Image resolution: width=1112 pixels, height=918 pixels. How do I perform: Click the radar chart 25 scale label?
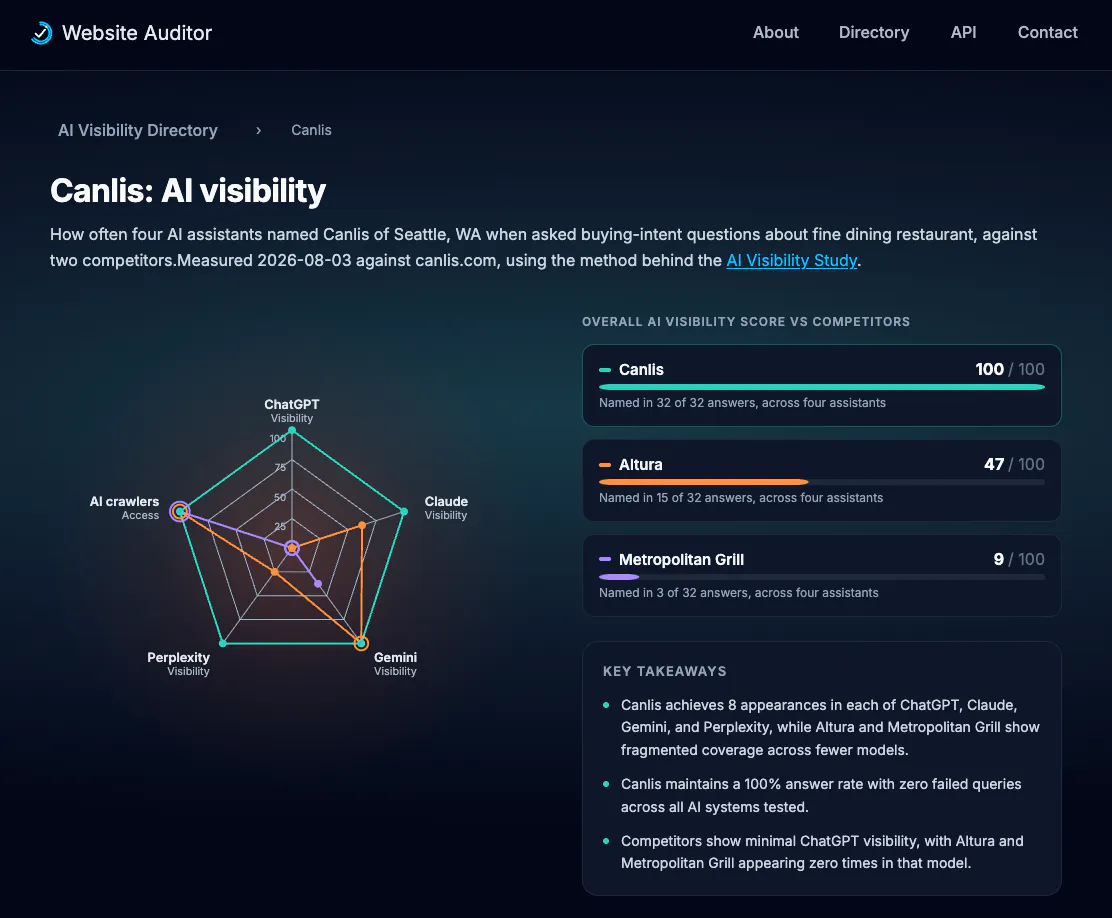280,526
